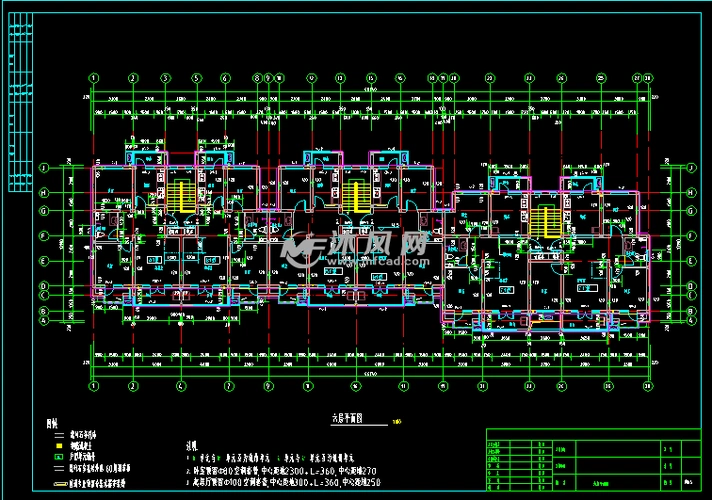The image size is (712, 500).
Task: Click the legend heading above the symbols
Action: tap(51, 424)
